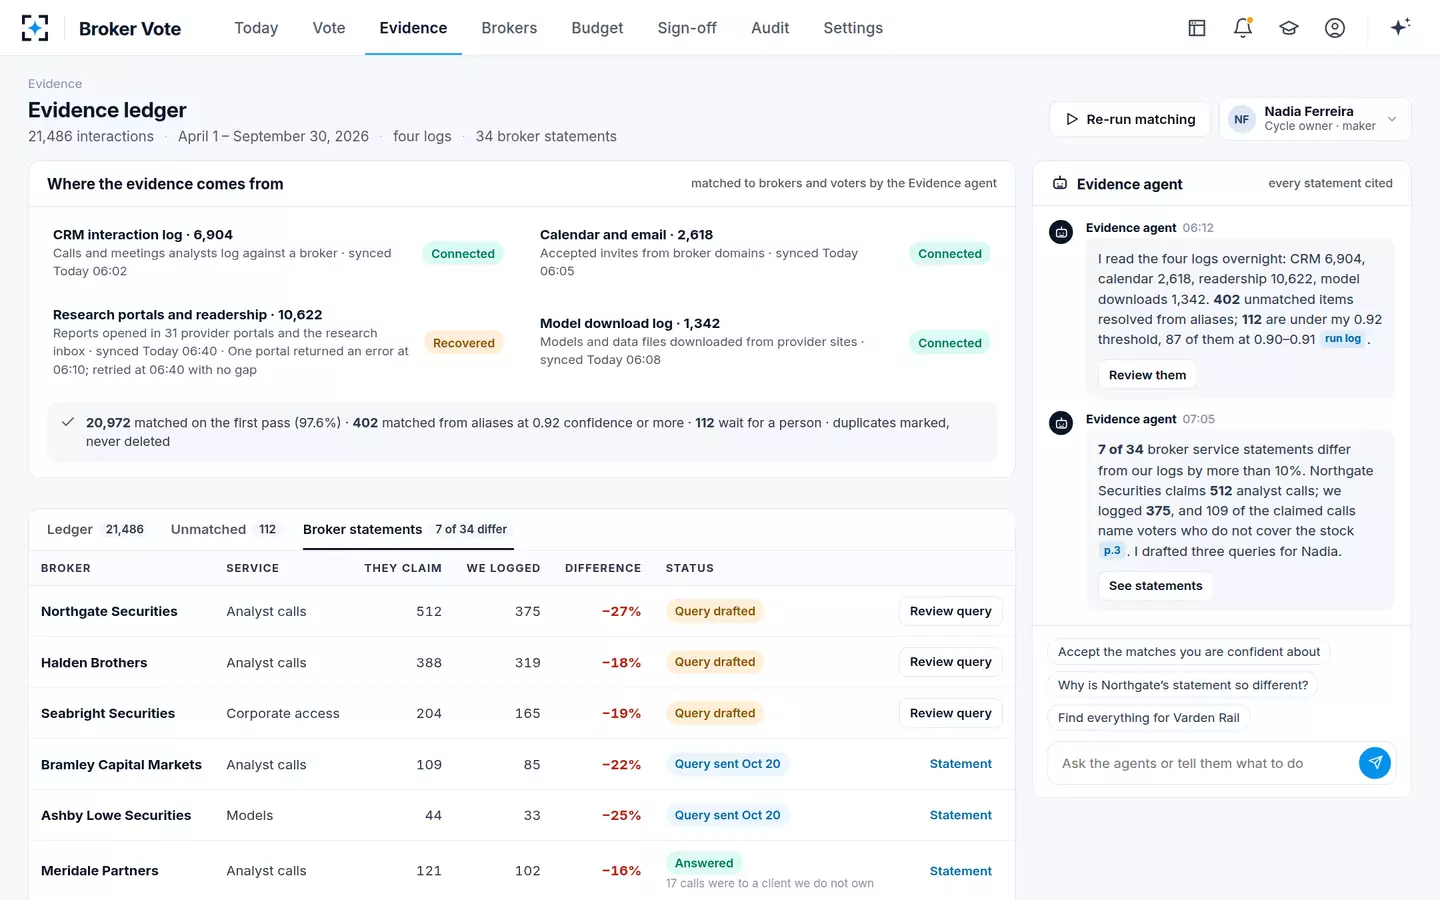This screenshot has height=900, width=1440.
Task: Click the Evidence agent avatar on 07:05 message
Action: (x=1061, y=423)
